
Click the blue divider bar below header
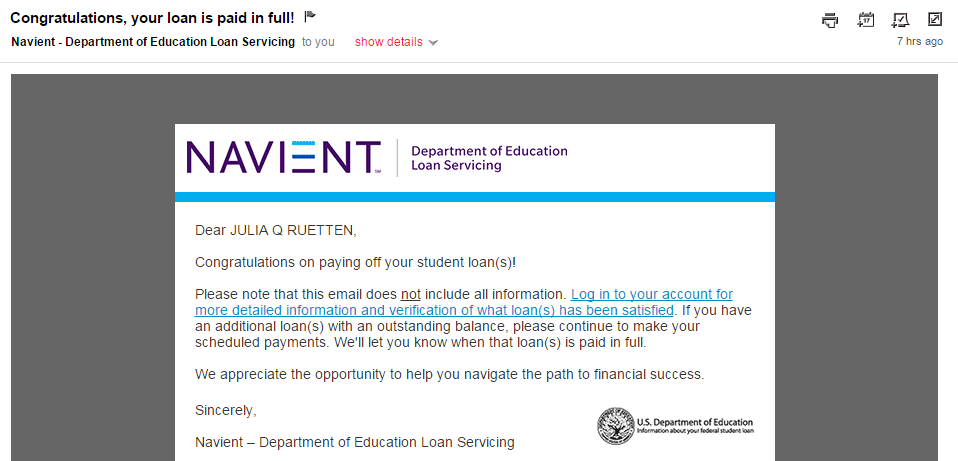click(x=475, y=197)
